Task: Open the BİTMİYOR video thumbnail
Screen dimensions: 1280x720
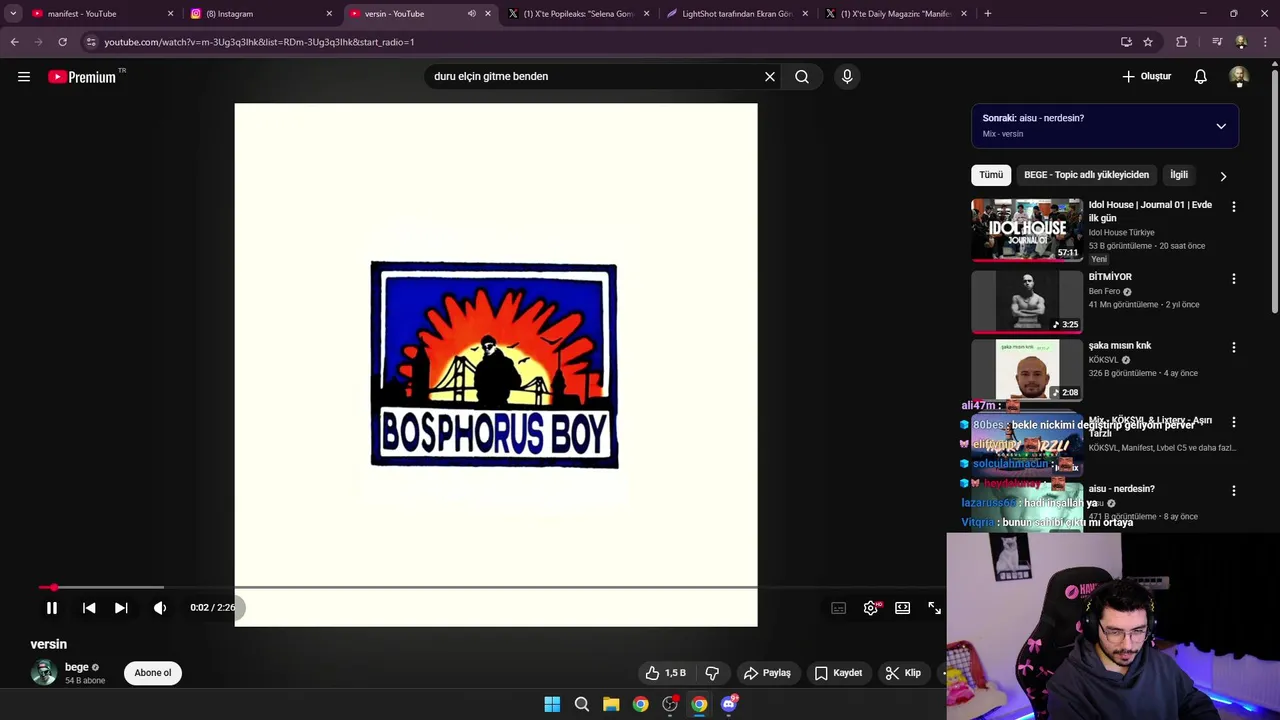Action: (1027, 301)
